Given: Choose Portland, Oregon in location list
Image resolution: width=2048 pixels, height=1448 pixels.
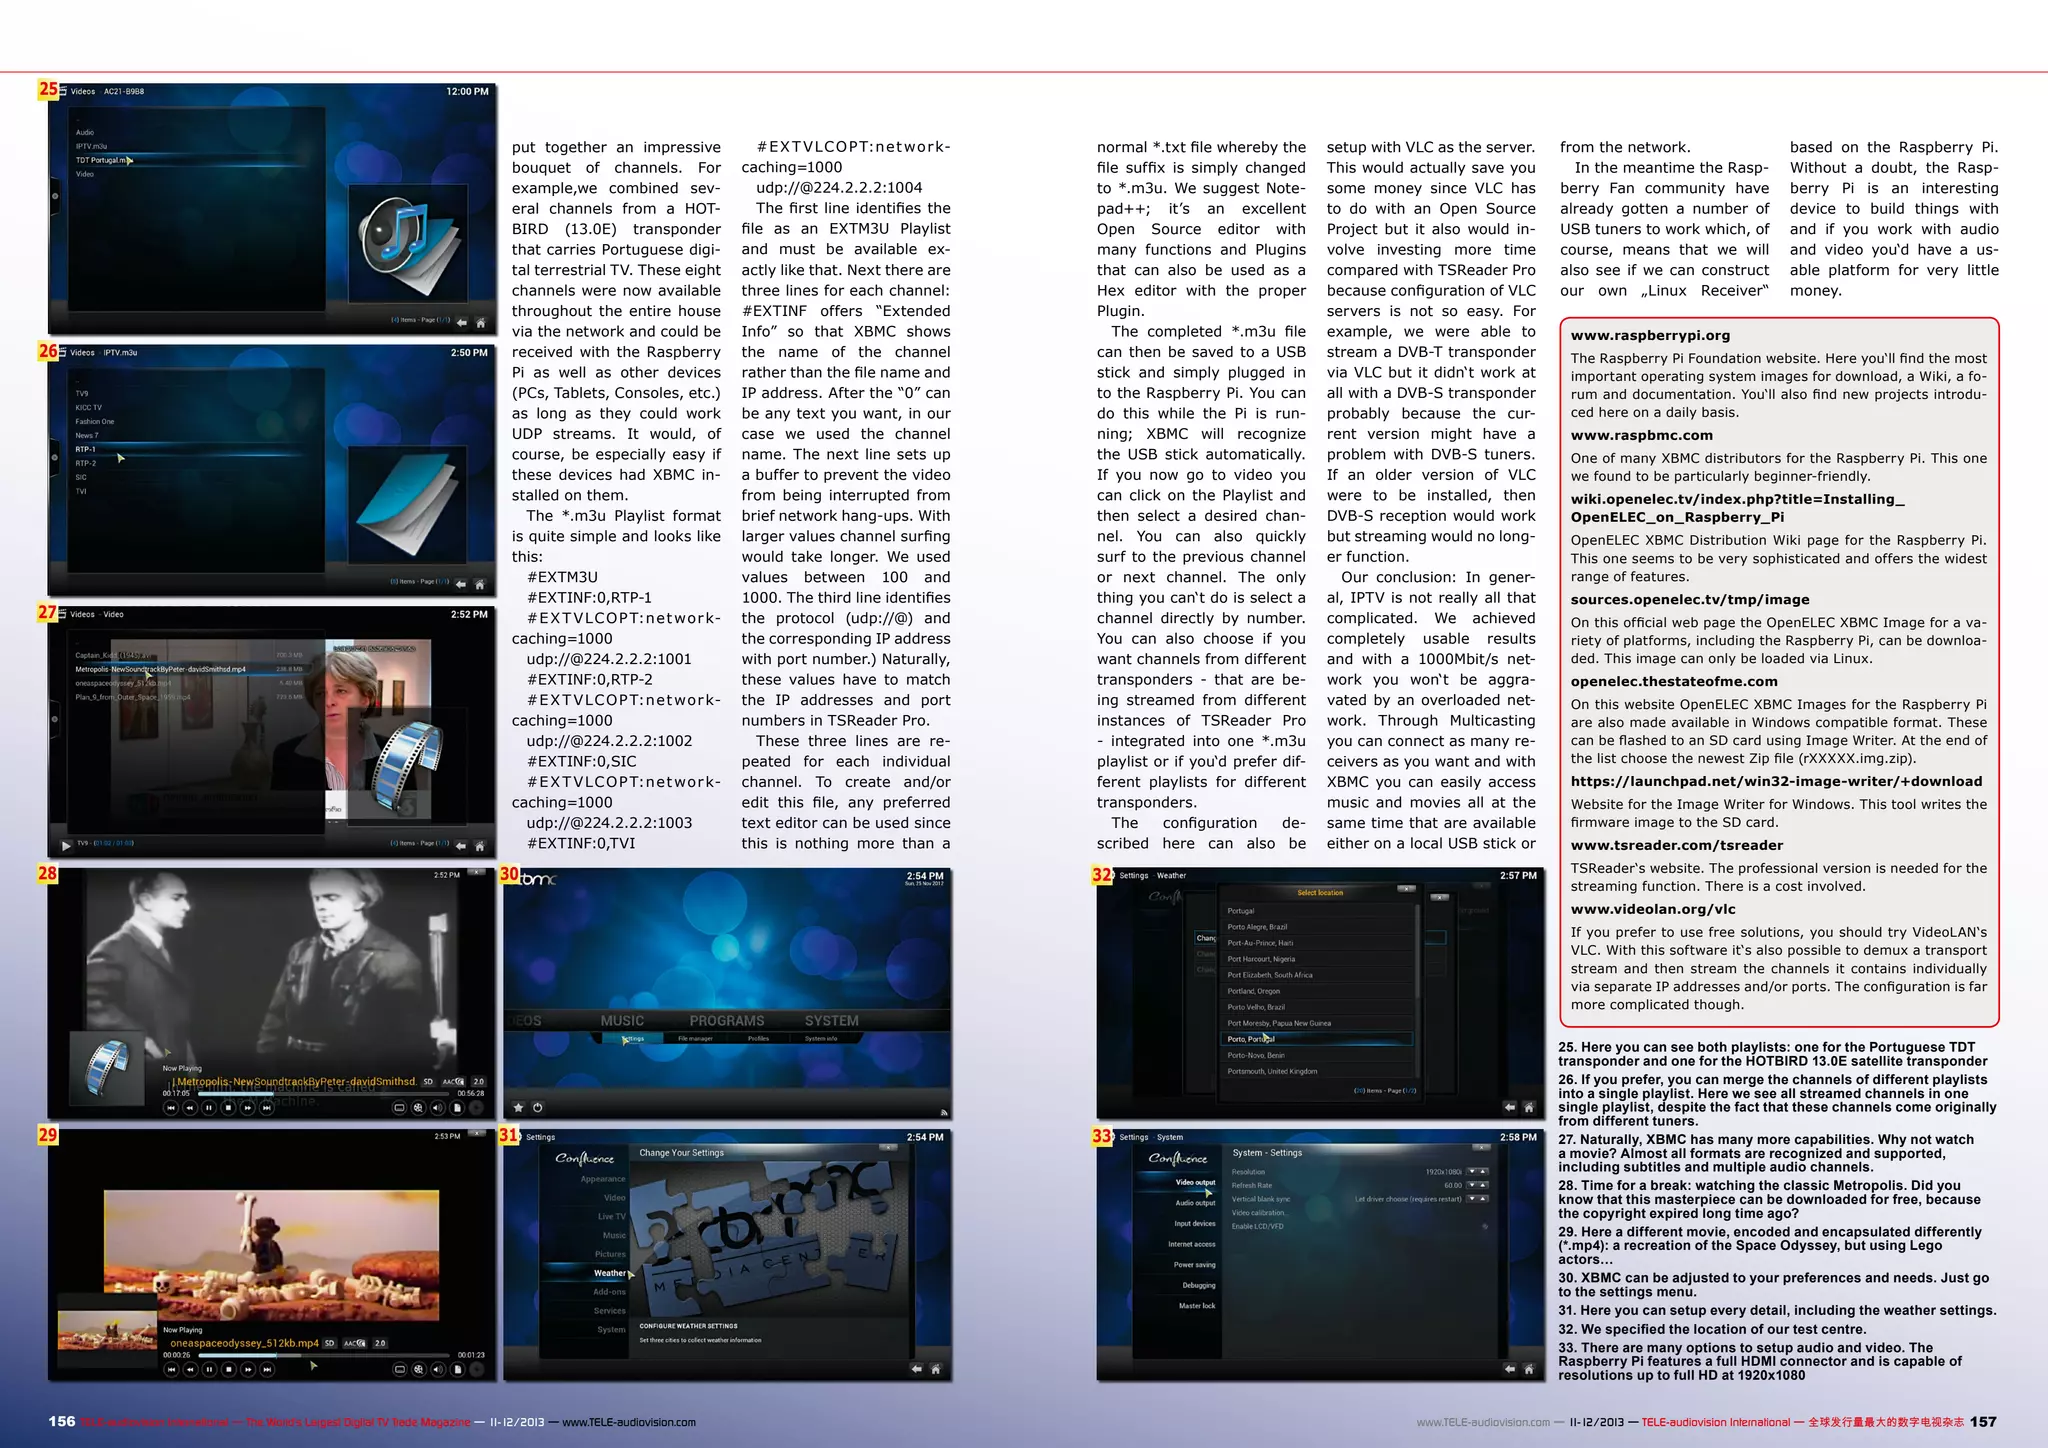Looking at the screenshot, I should [x=1254, y=991].
